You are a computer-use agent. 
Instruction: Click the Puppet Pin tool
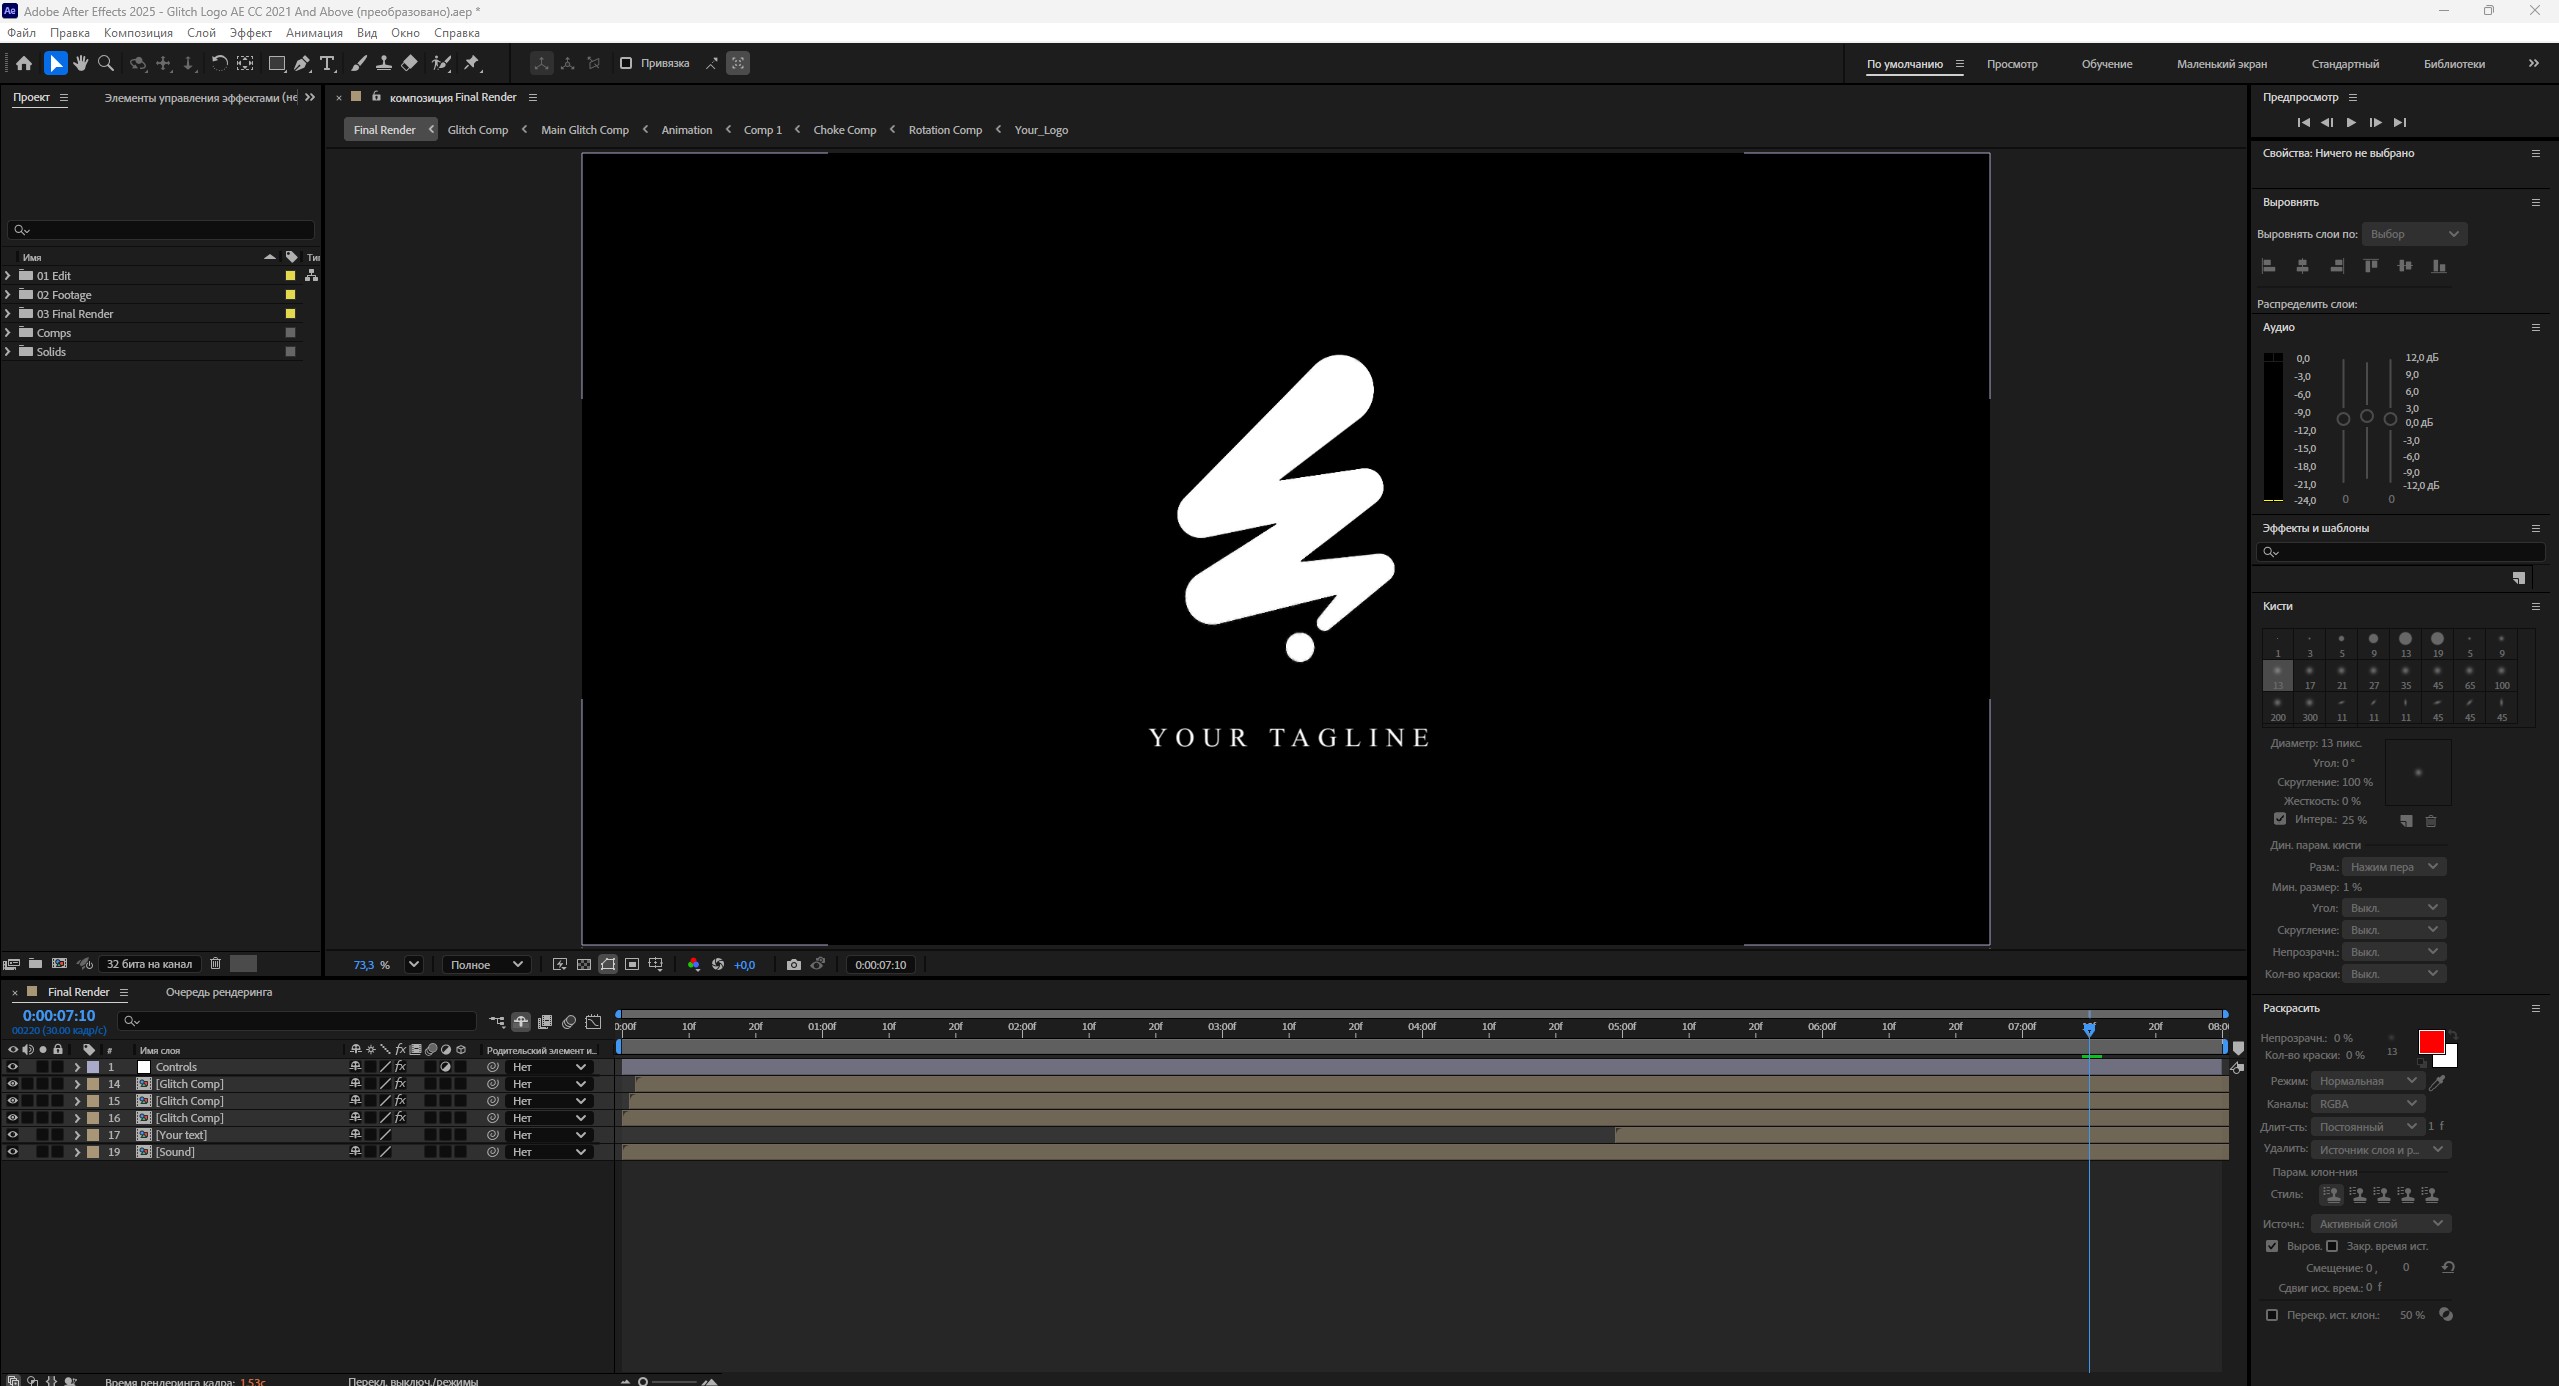472,63
